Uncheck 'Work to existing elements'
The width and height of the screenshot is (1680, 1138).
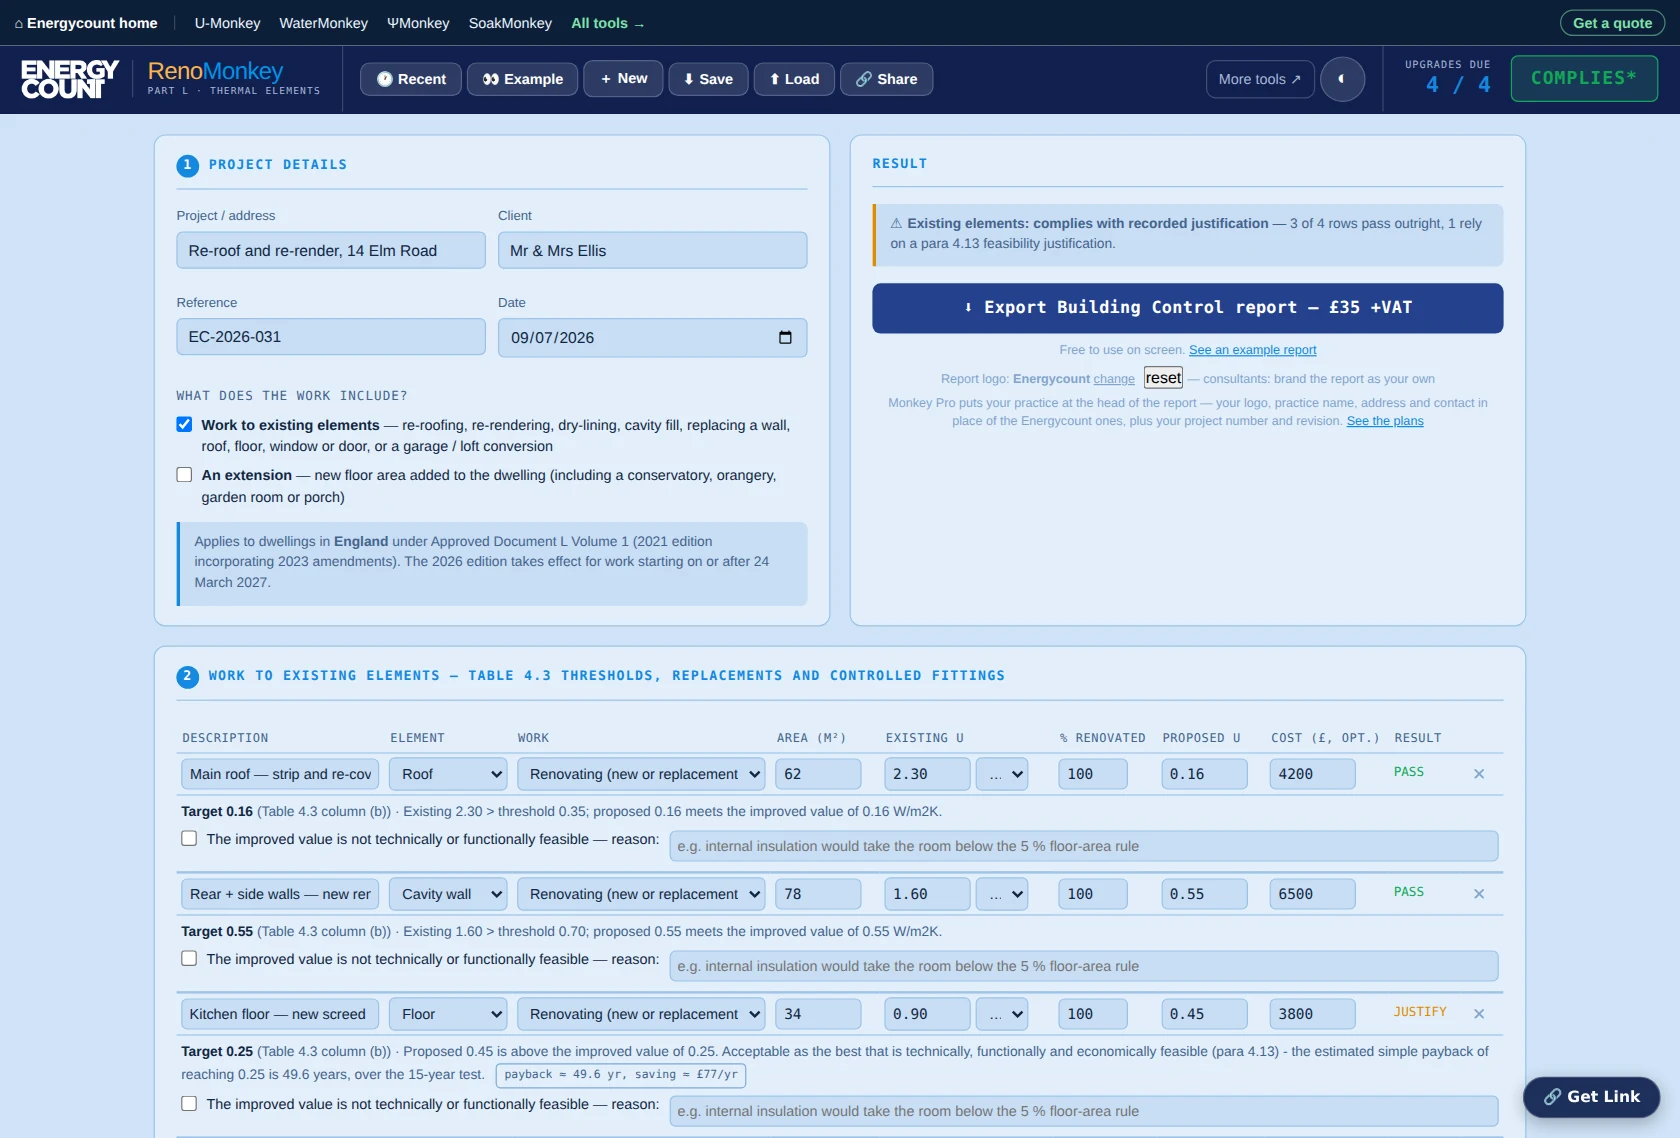(184, 424)
